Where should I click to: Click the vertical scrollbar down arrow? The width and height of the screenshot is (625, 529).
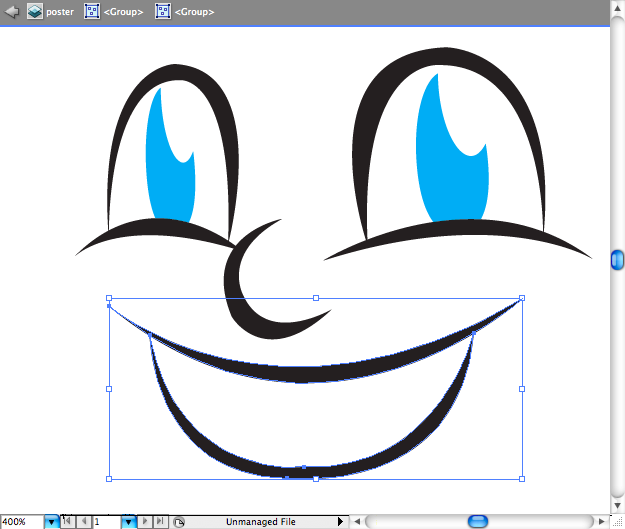tap(617, 505)
